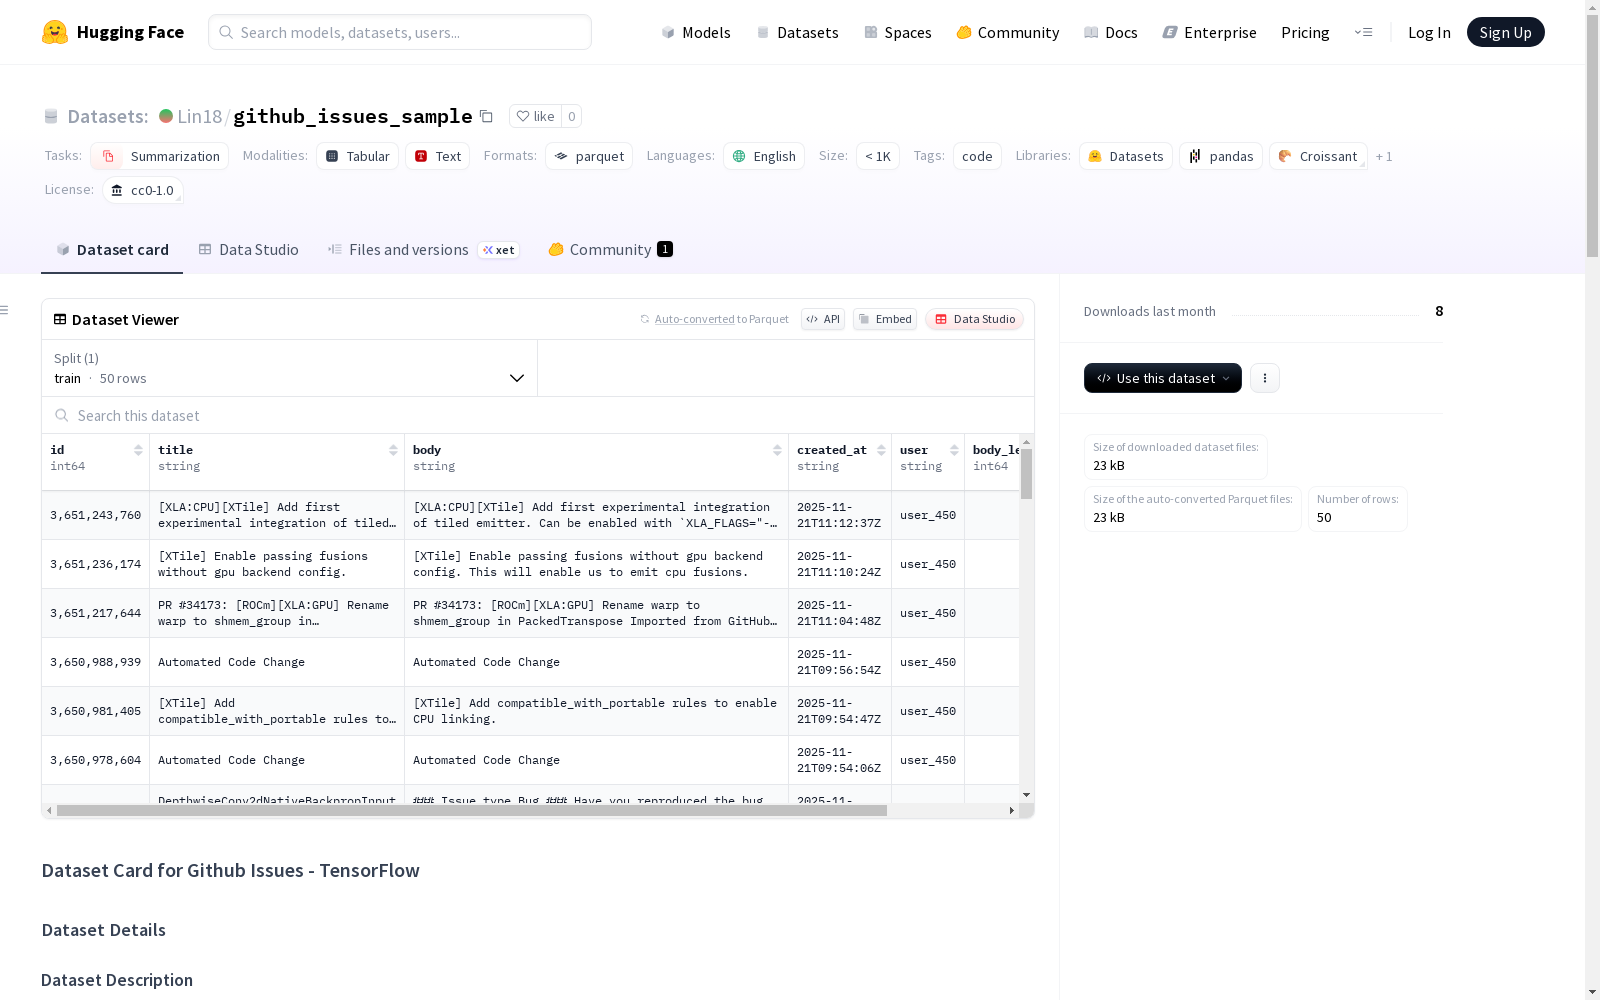Copy dataset name with the copy icon
The image size is (1600, 1000).
coord(486,116)
